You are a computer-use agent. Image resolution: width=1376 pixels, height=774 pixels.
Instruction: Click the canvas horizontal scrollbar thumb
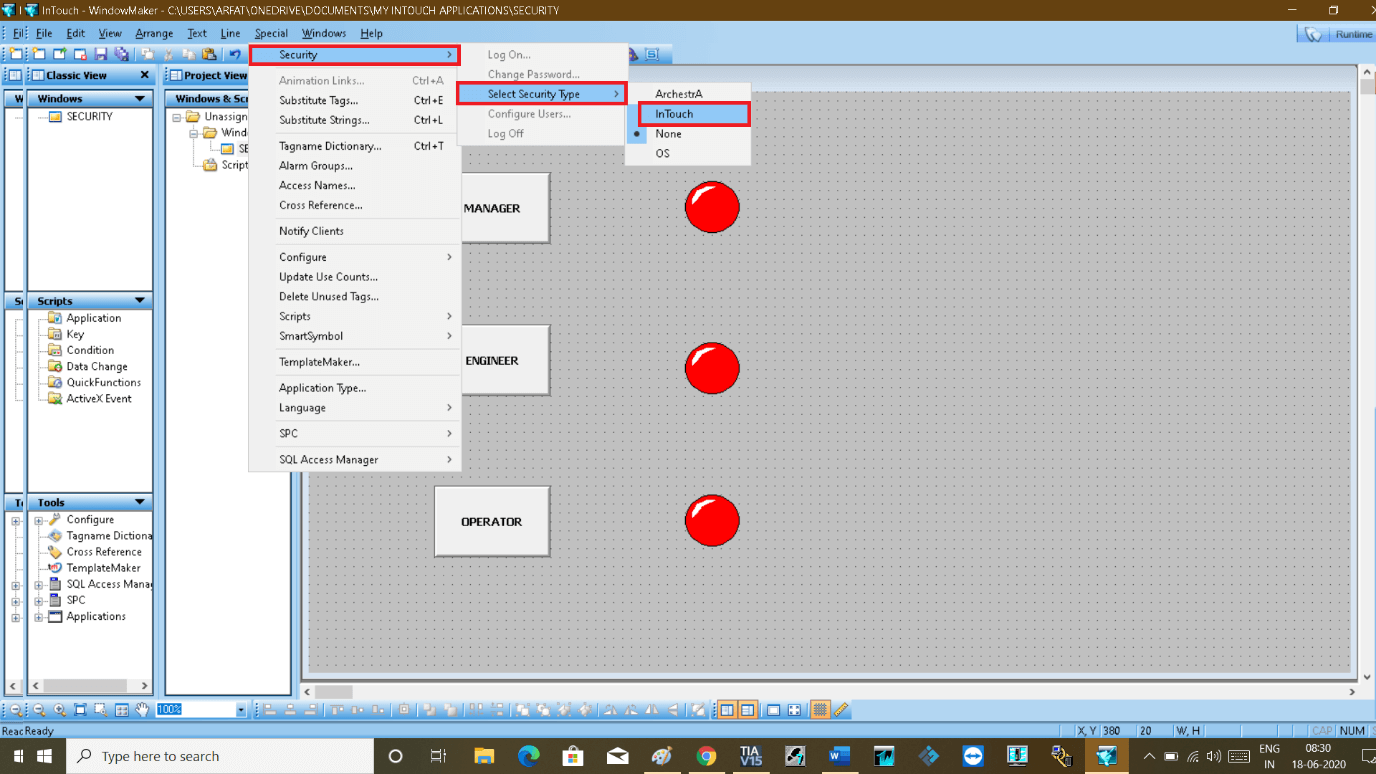click(334, 691)
